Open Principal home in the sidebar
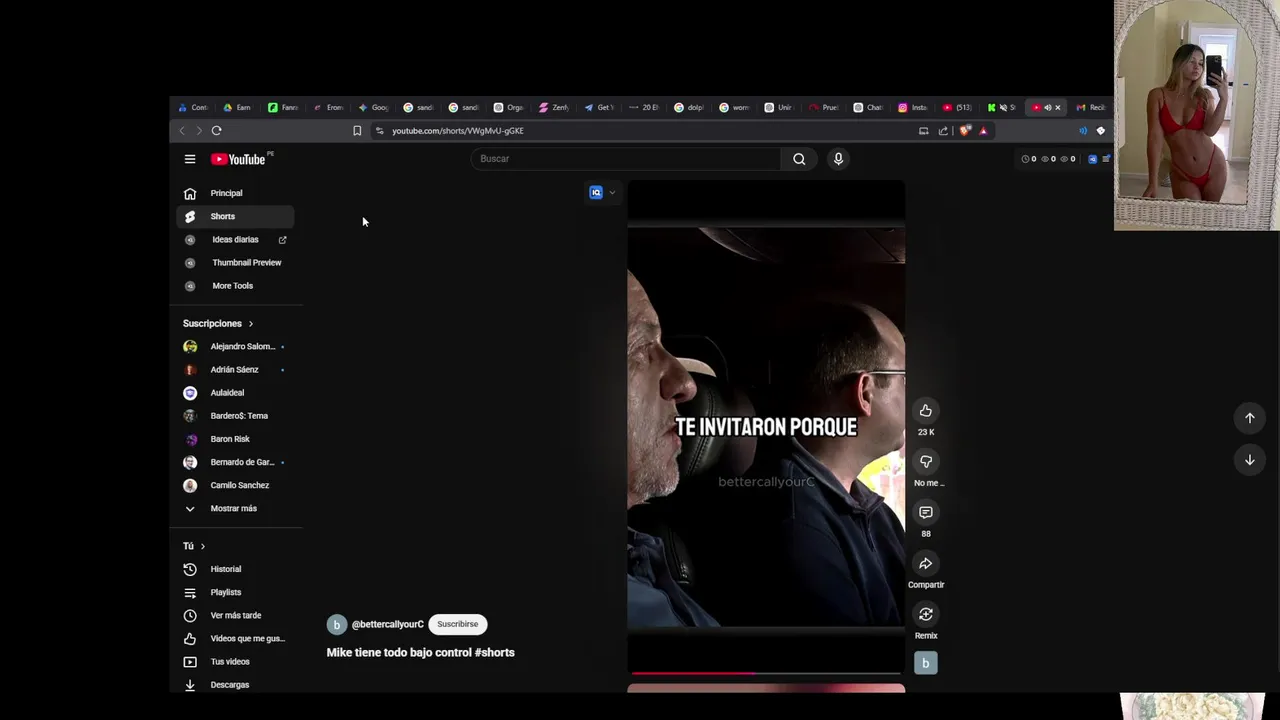This screenshot has height=720, width=1280. pyautogui.click(x=235, y=193)
